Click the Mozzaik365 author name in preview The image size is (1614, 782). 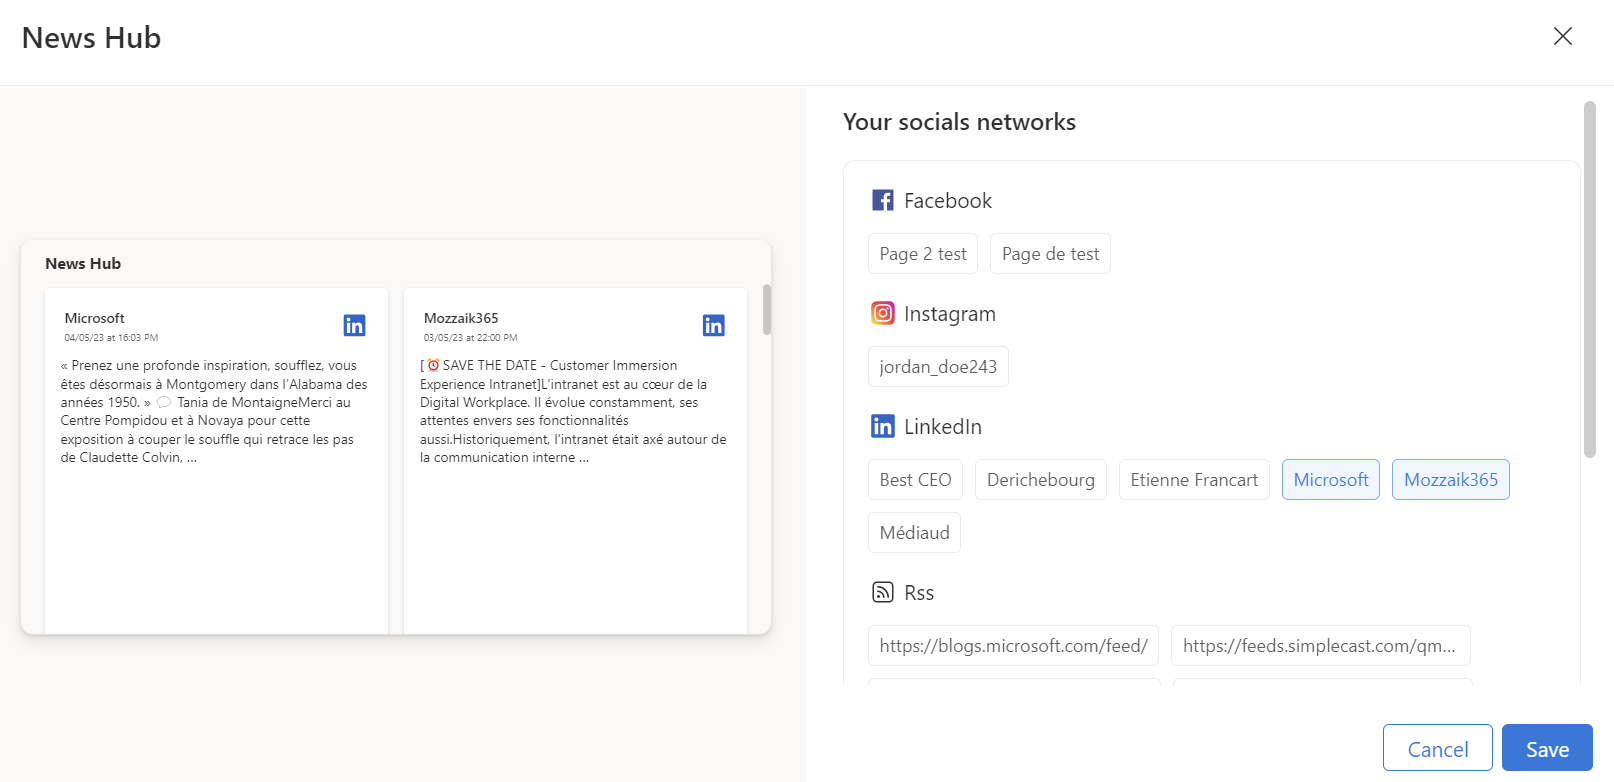(x=461, y=318)
